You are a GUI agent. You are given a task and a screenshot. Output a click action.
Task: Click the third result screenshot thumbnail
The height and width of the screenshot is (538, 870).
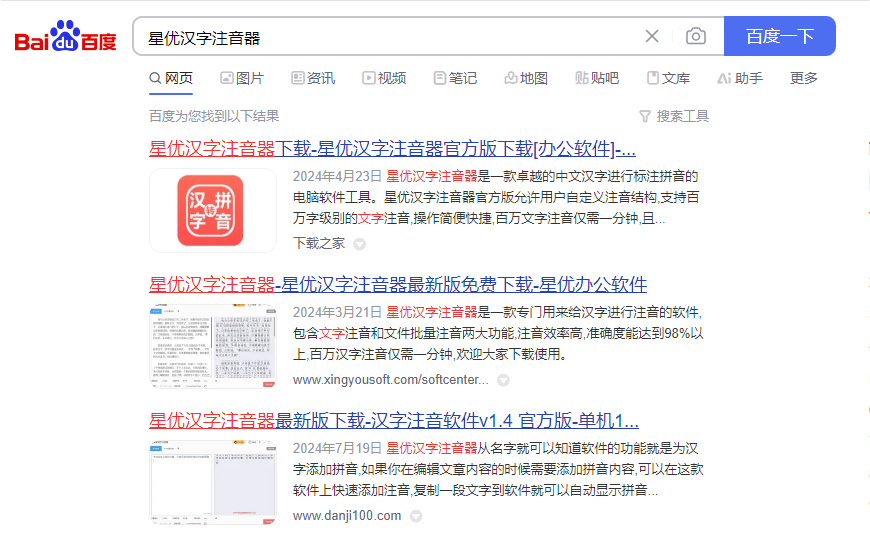[213, 482]
